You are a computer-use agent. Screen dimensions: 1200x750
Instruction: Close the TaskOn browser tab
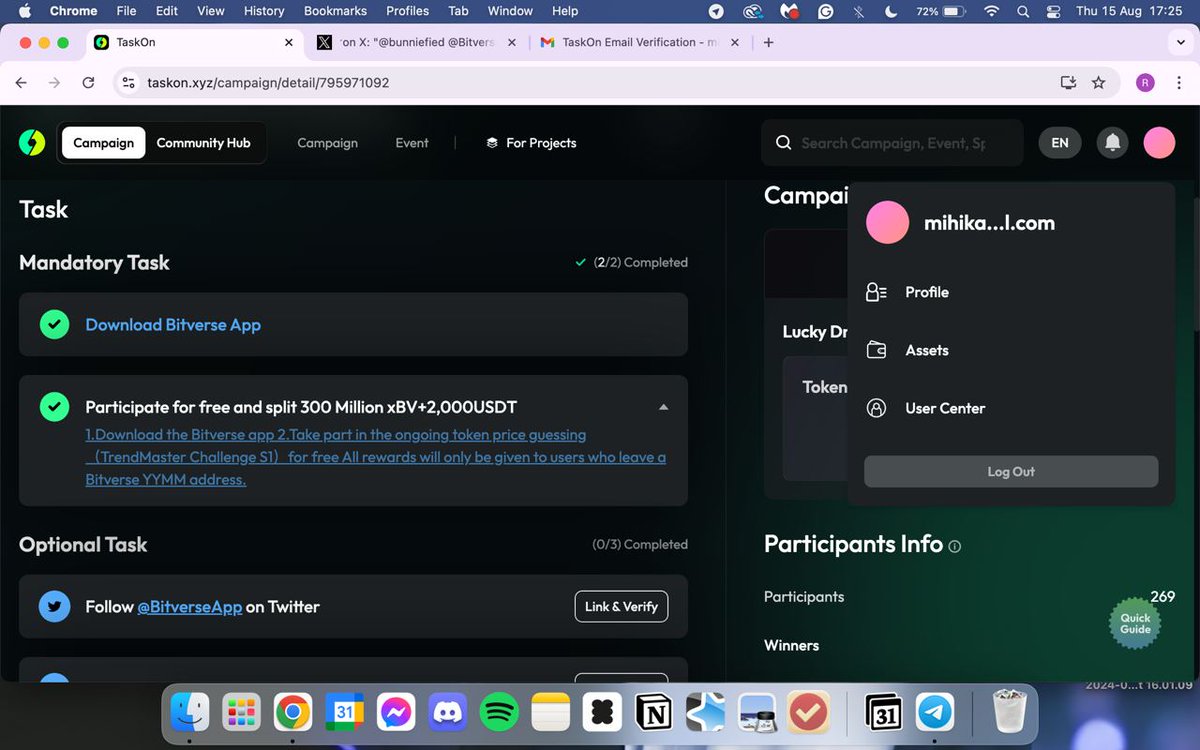click(x=289, y=43)
